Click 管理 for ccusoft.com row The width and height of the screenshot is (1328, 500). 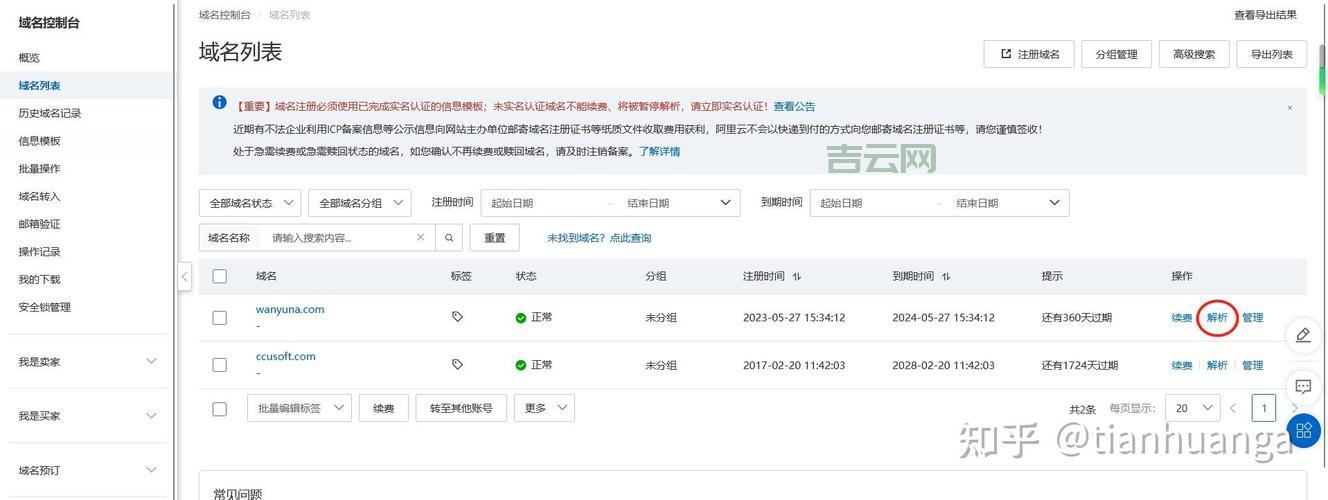click(x=1252, y=366)
